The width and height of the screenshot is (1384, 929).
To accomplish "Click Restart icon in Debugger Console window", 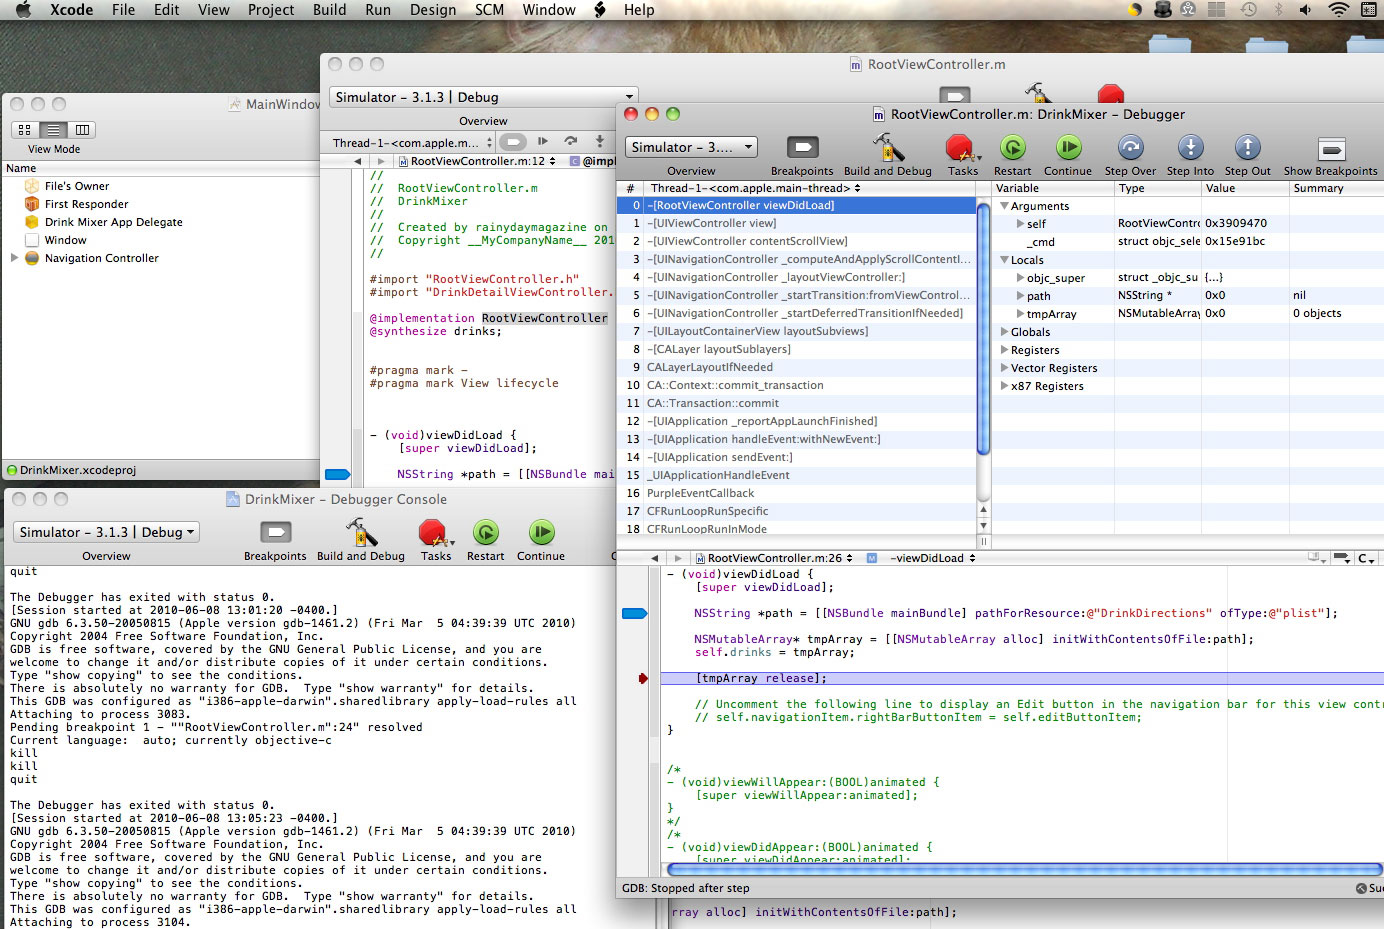I will (x=486, y=532).
